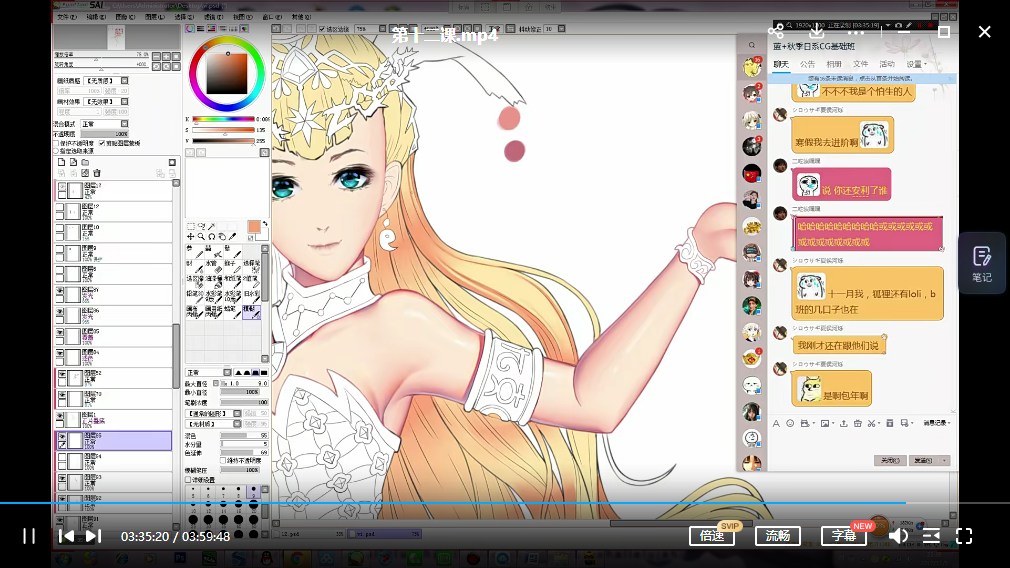This screenshot has width=1010, height=568.
Task: Toggle visibility of the top layer 图层17
Action: click(x=62, y=186)
